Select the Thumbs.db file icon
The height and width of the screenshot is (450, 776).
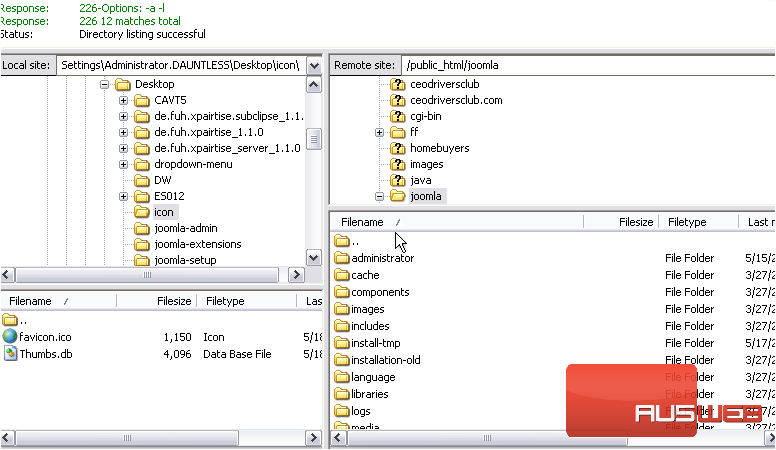(10, 354)
